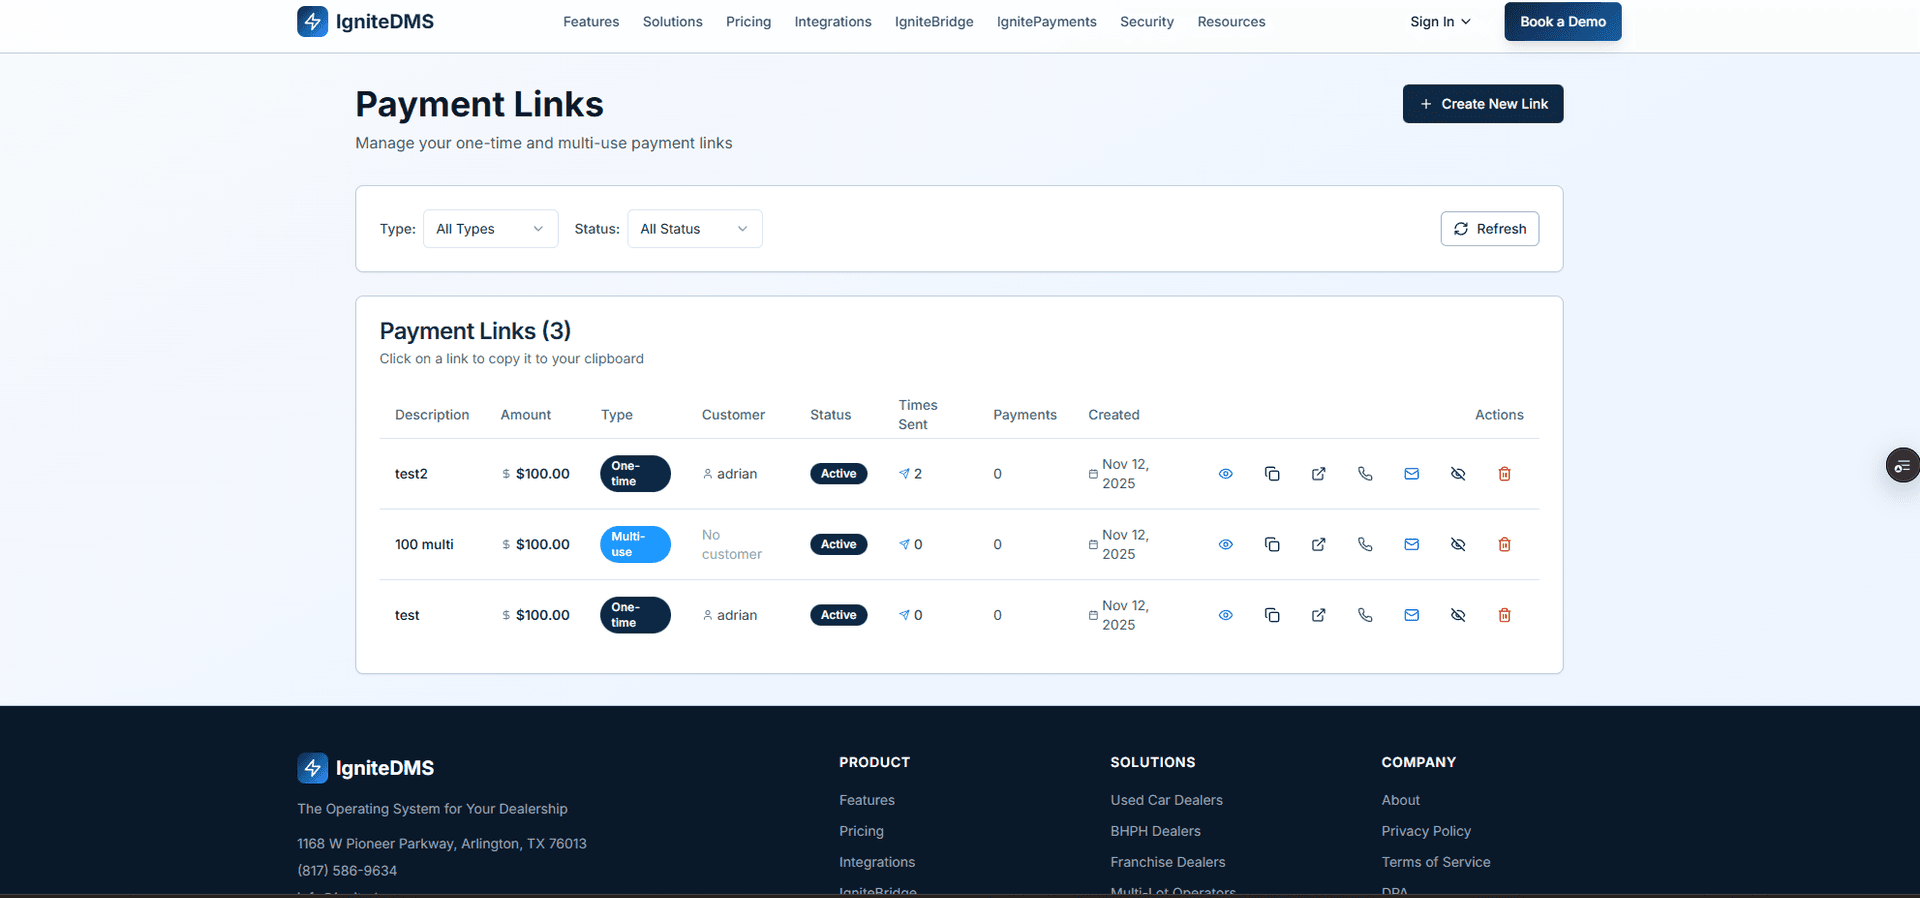Viewport: 1920px width, 898px height.
Task: Refresh the payment links list
Action: (1489, 229)
